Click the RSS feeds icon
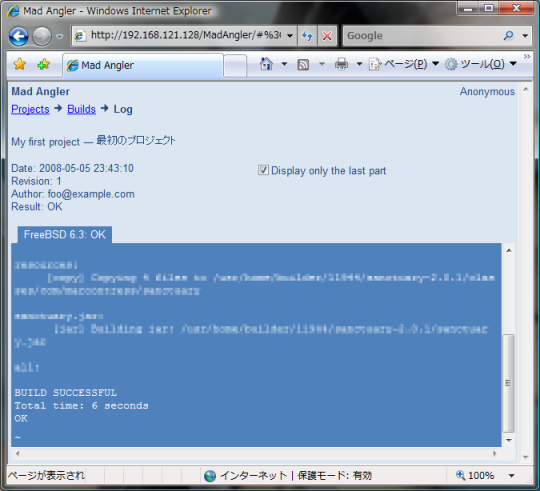This screenshot has width=540, height=491. click(303, 64)
